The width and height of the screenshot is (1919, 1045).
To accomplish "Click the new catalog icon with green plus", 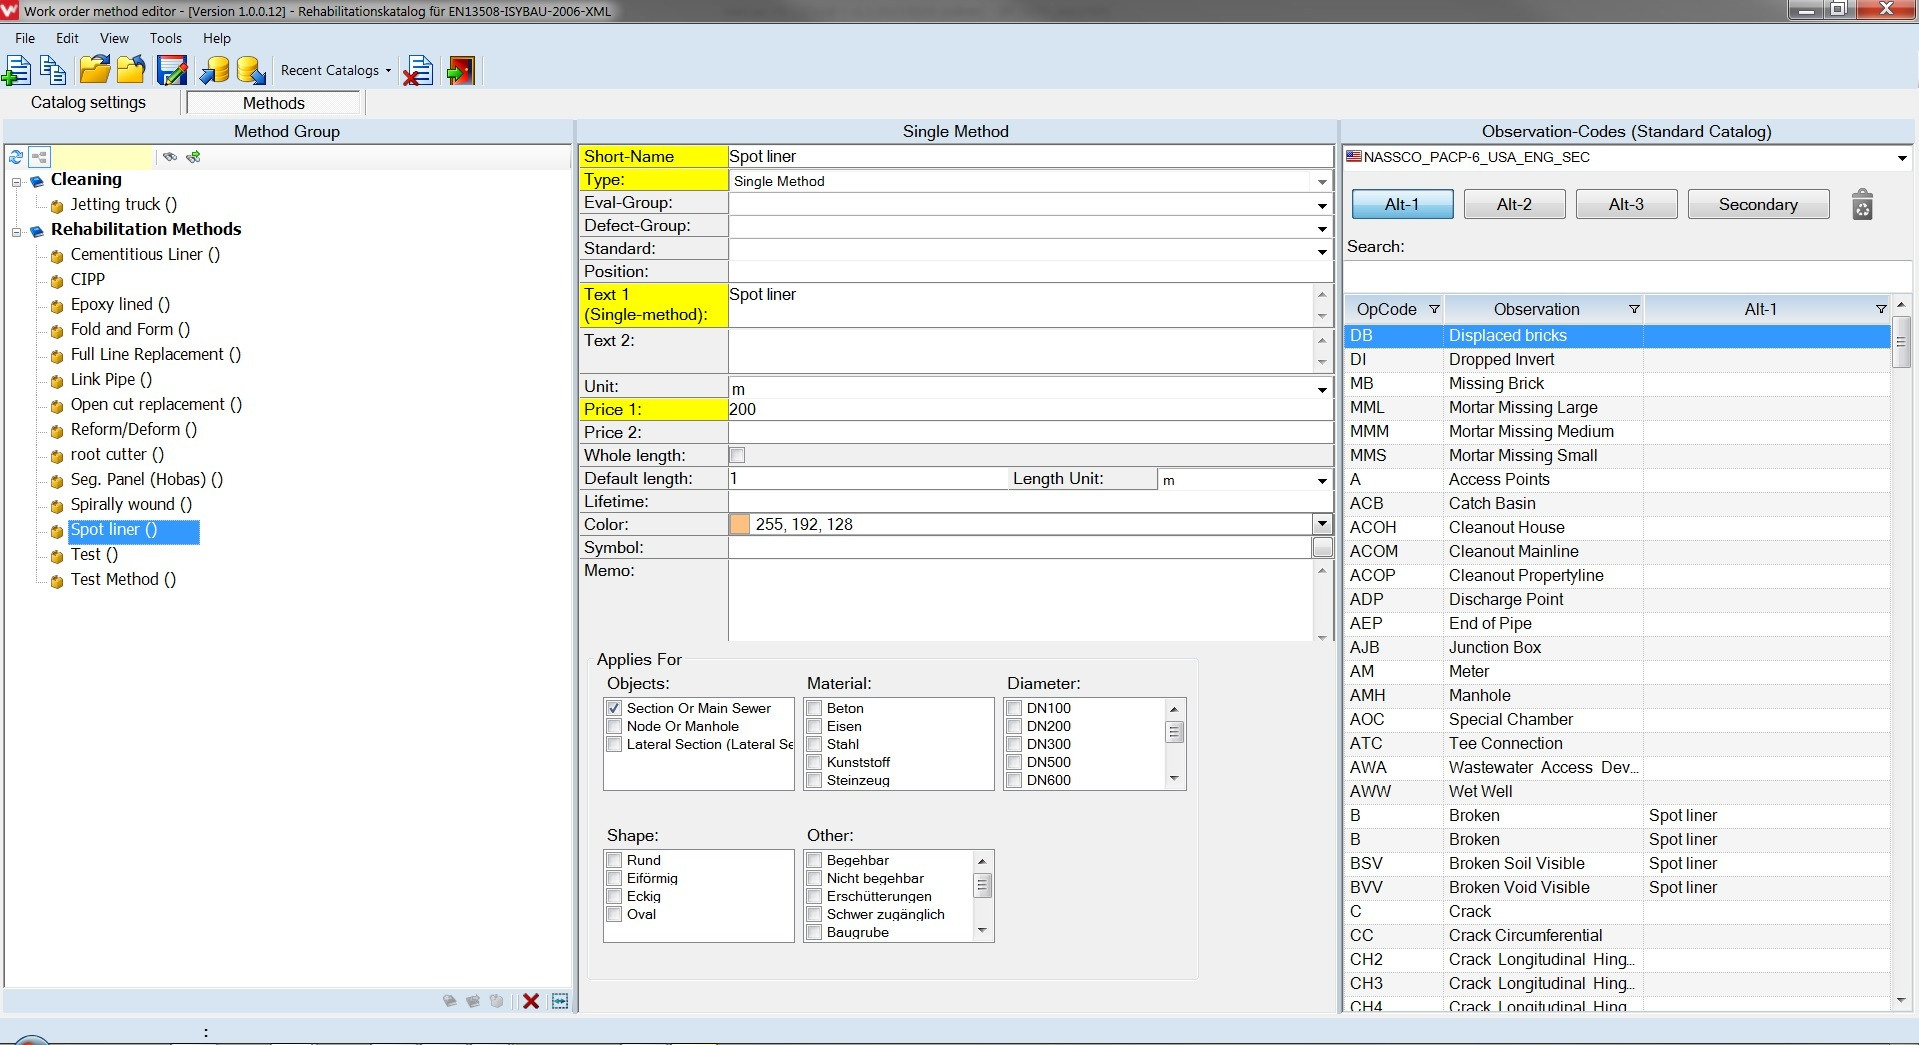I will 17,71.
